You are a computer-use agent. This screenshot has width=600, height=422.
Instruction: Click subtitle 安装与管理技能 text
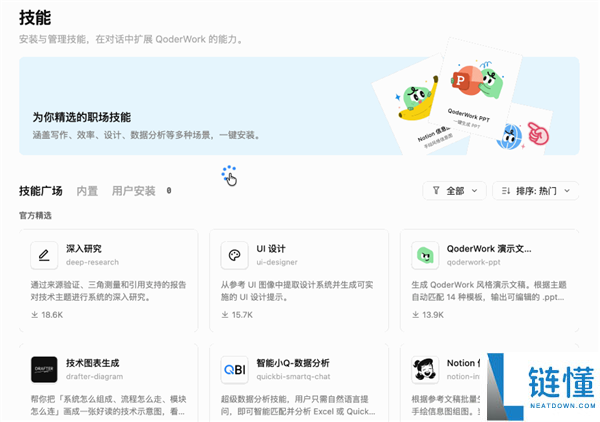coord(131,39)
